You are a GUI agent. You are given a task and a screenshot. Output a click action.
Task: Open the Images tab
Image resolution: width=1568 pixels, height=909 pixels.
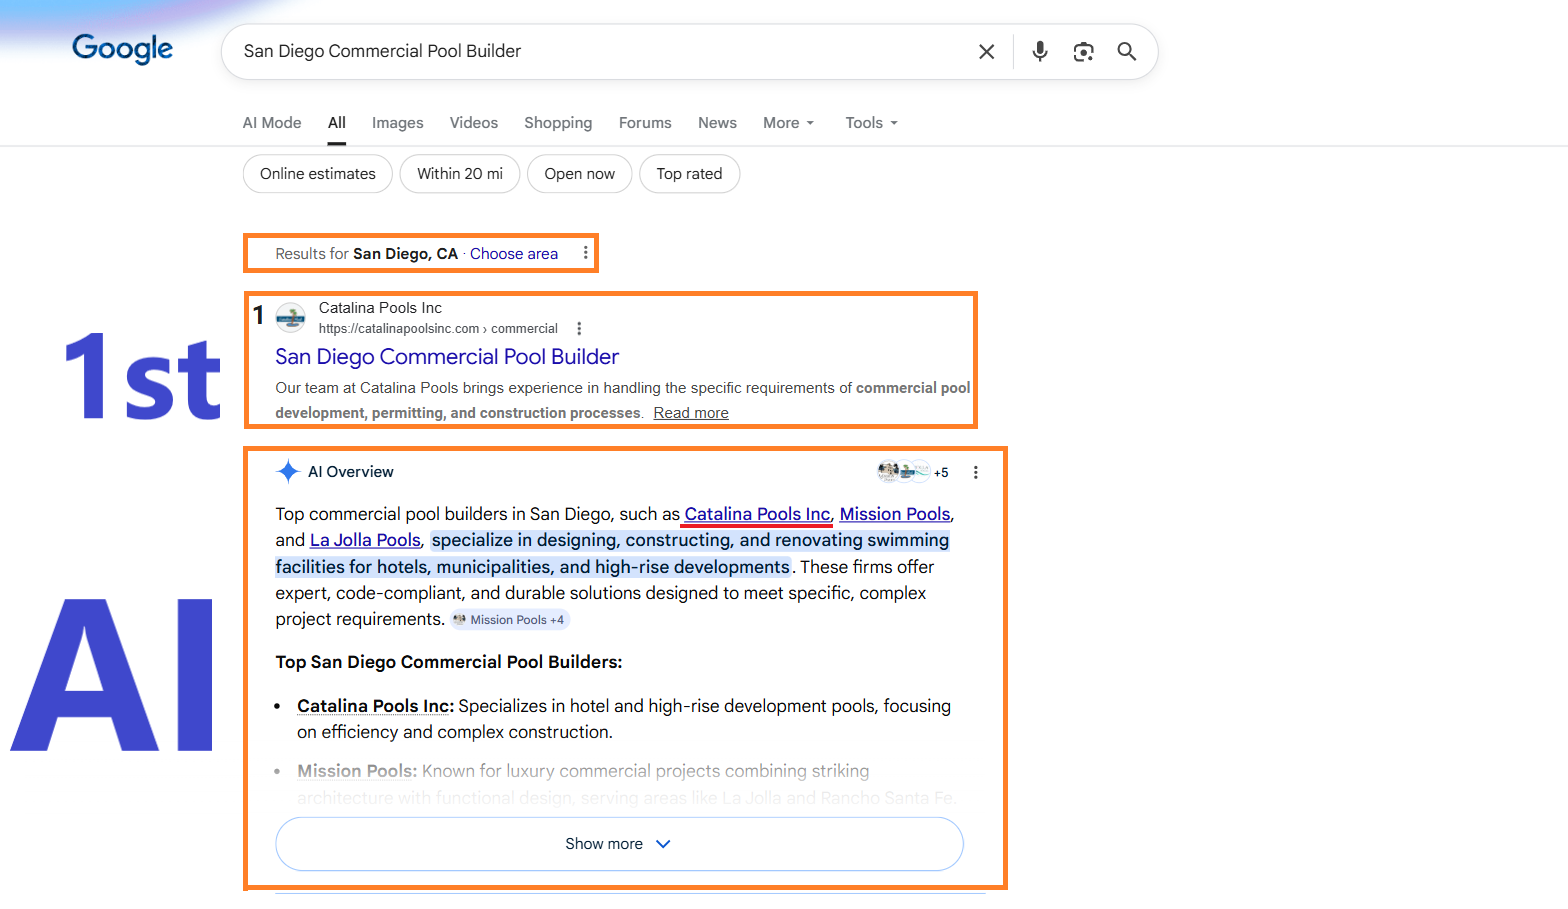click(398, 123)
